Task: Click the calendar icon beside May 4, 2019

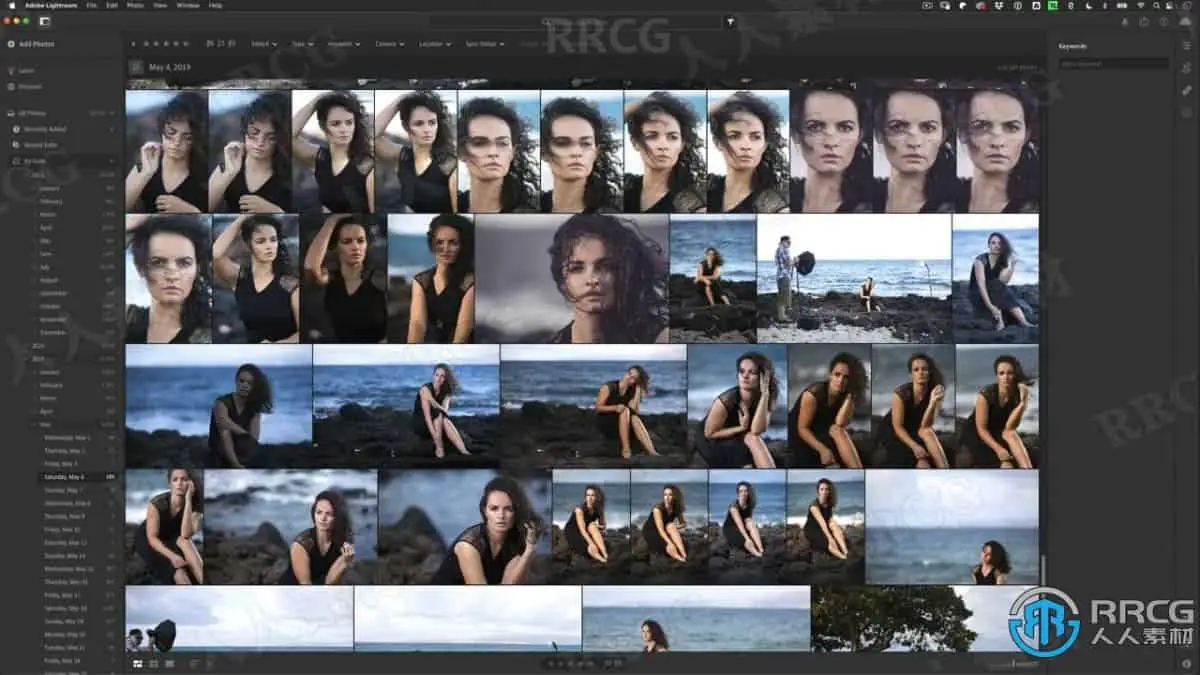Action: [135, 67]
